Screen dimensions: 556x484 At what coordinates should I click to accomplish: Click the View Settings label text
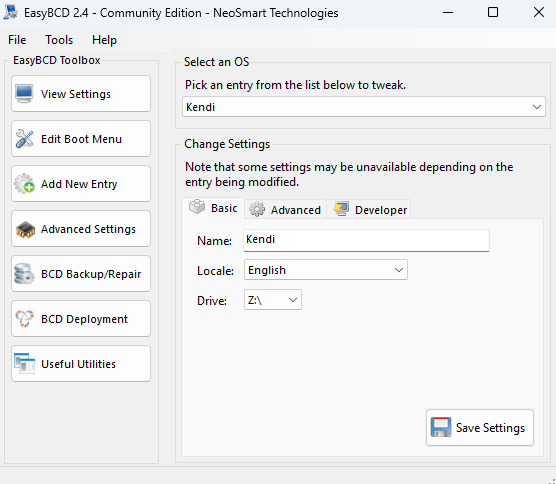coord(76,94)
